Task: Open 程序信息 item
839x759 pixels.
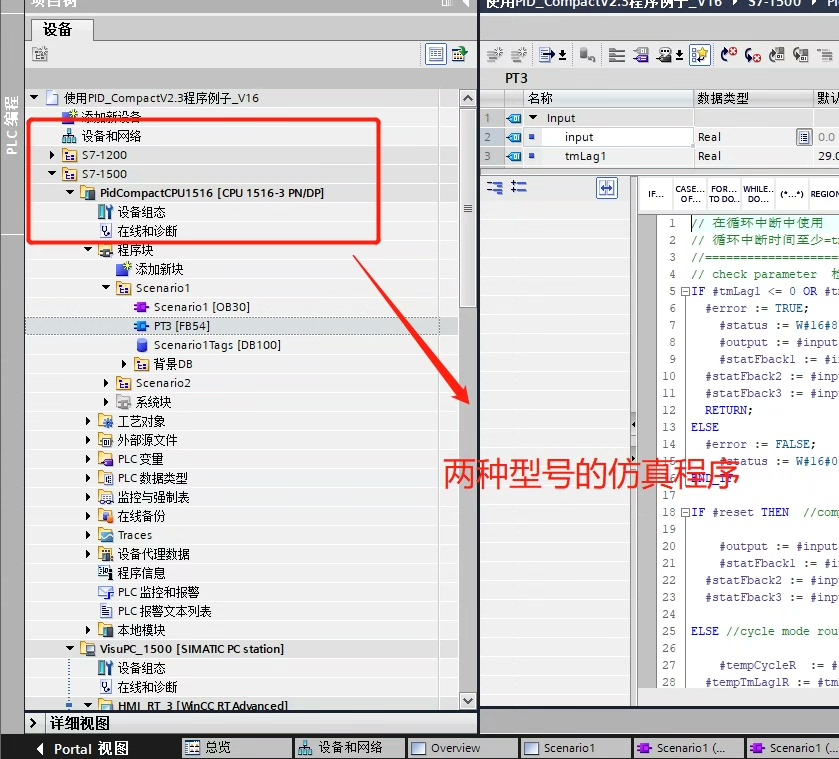Action: [141, 573]
